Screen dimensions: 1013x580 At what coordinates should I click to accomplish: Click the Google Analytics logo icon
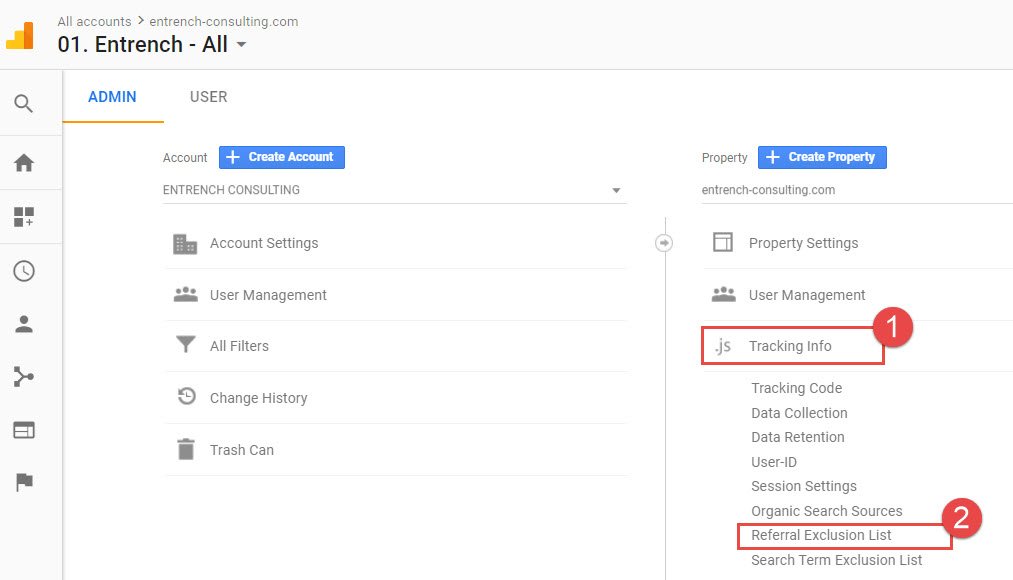click(21, 35)
